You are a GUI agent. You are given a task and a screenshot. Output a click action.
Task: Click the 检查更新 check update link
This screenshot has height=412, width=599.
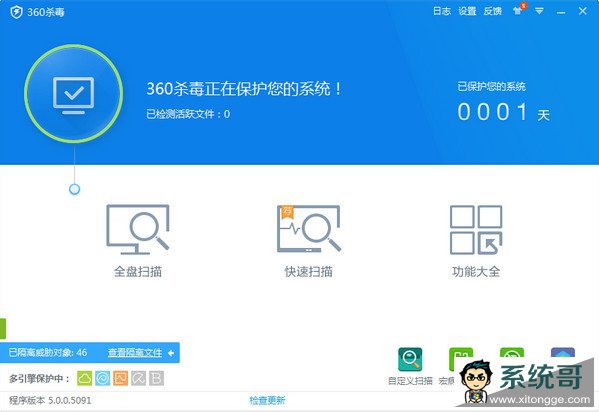click(267, 400)
